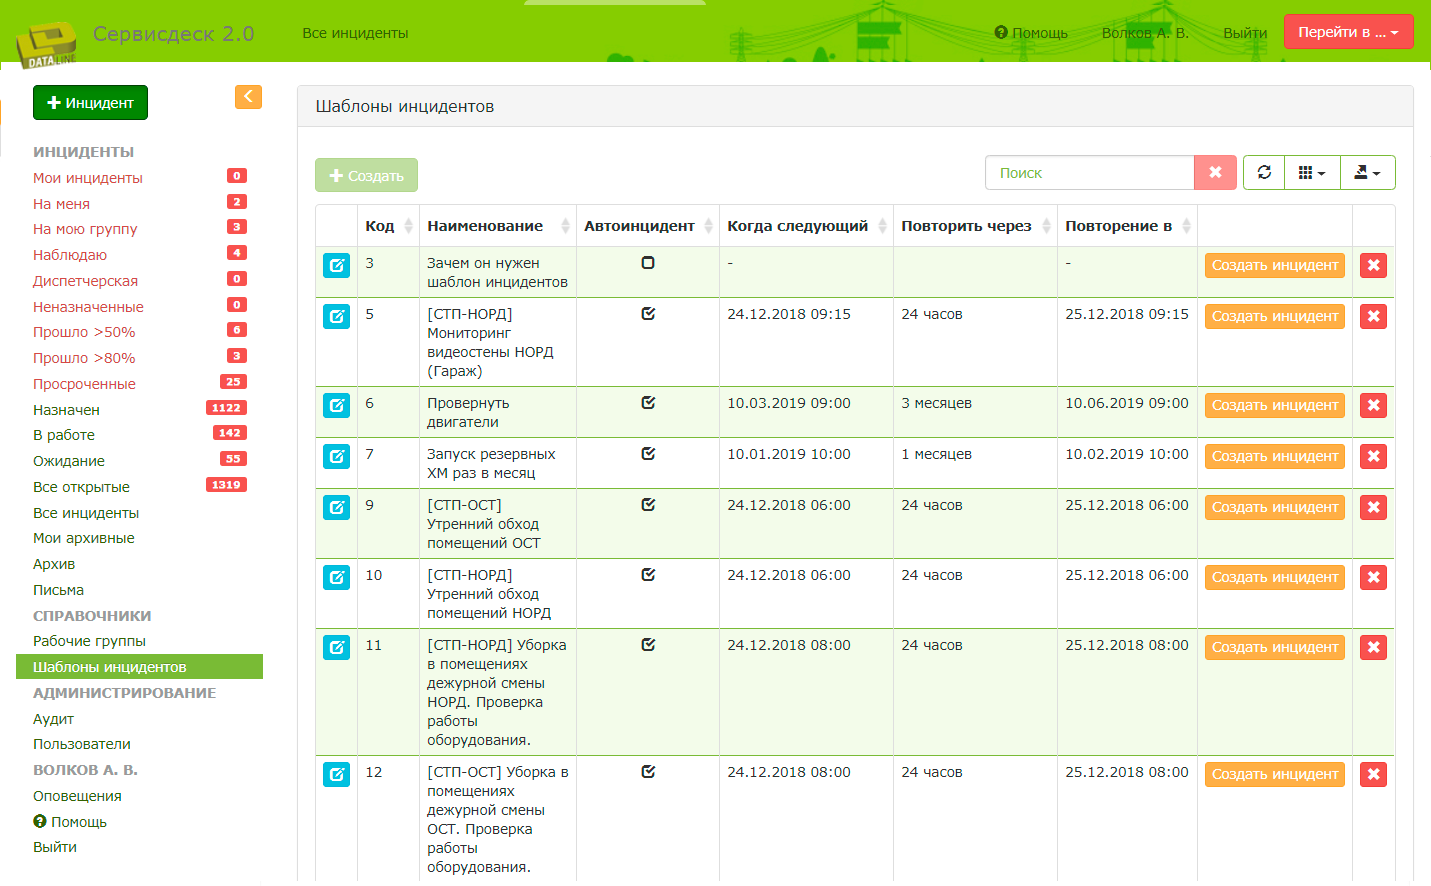This screenshot has width=1431, height=886.
Task: Click 'Выйти' in the top header
Action: [1245, 33]
